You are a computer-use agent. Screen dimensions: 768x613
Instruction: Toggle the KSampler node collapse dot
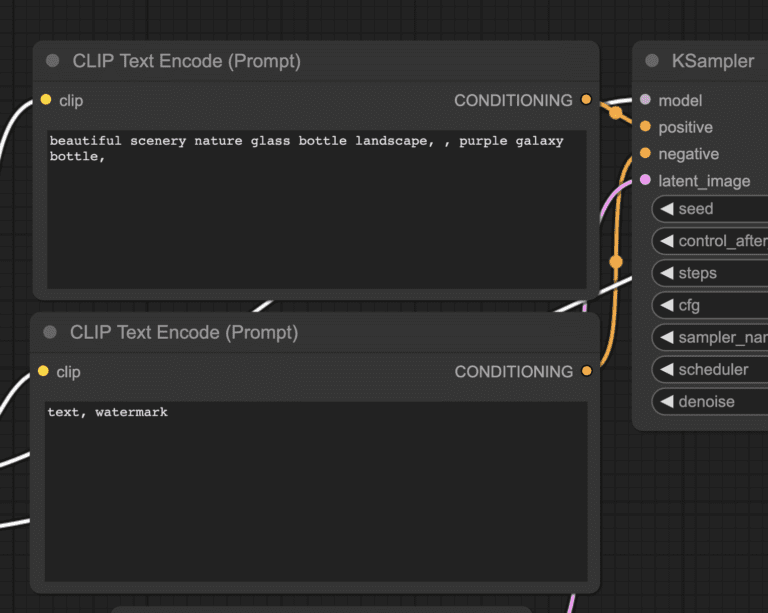tap(652, 61)
